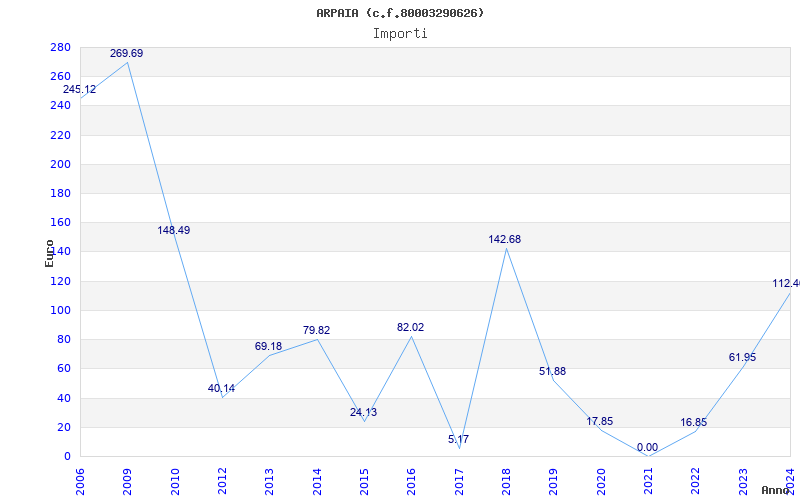Click the 82.02 data label
This screenshot has width=800, height=500.
click(410, 328)
